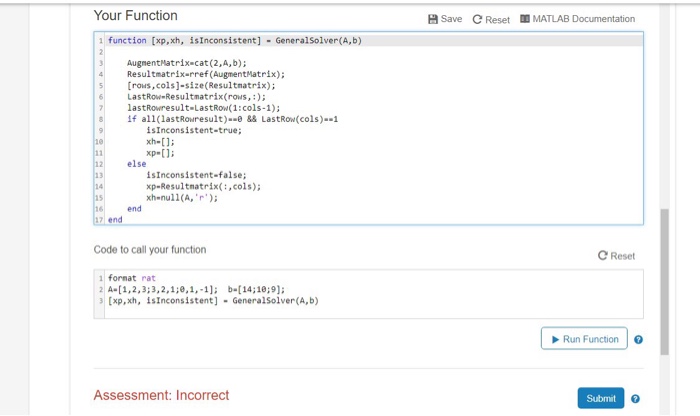Click line 1 function declaration in editor

click(x=235, y=41)
